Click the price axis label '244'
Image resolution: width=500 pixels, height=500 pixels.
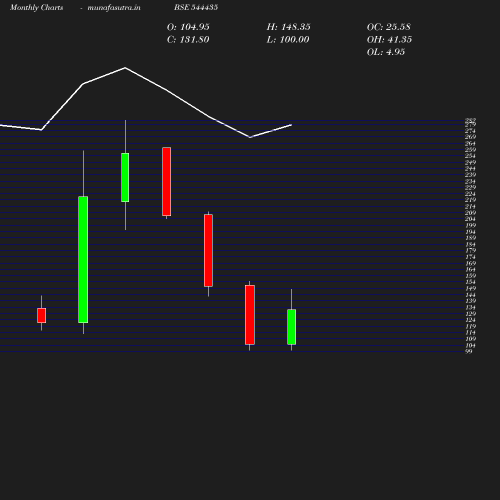(470, 169)
